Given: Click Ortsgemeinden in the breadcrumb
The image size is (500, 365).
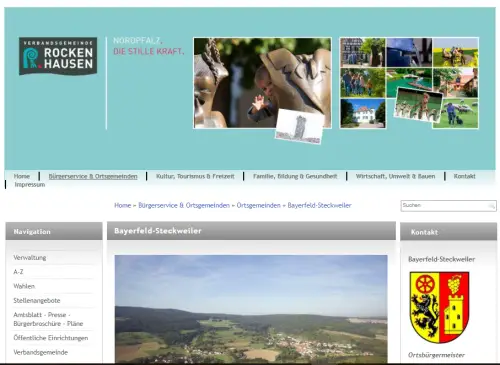Looking at the screenshot, I should point(259,205).
